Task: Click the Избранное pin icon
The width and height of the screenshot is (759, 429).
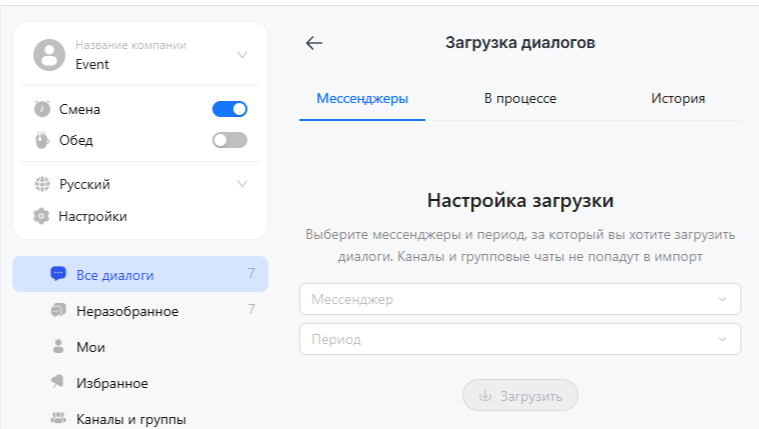Action: tap(58, 383)
